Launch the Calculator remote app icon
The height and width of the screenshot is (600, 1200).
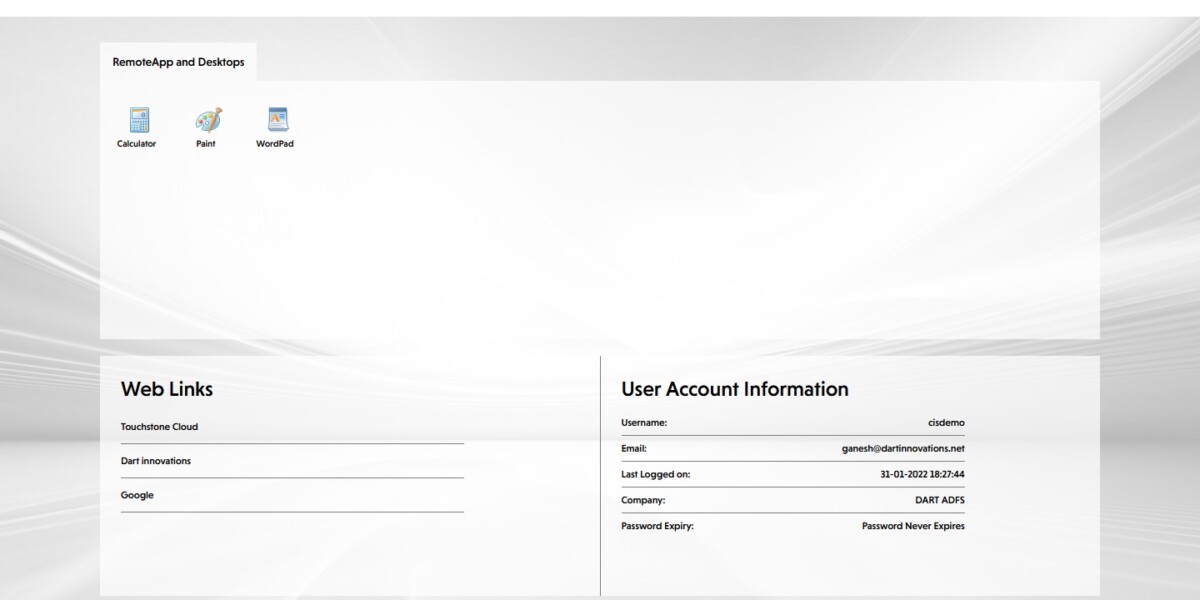coord(138,120)
